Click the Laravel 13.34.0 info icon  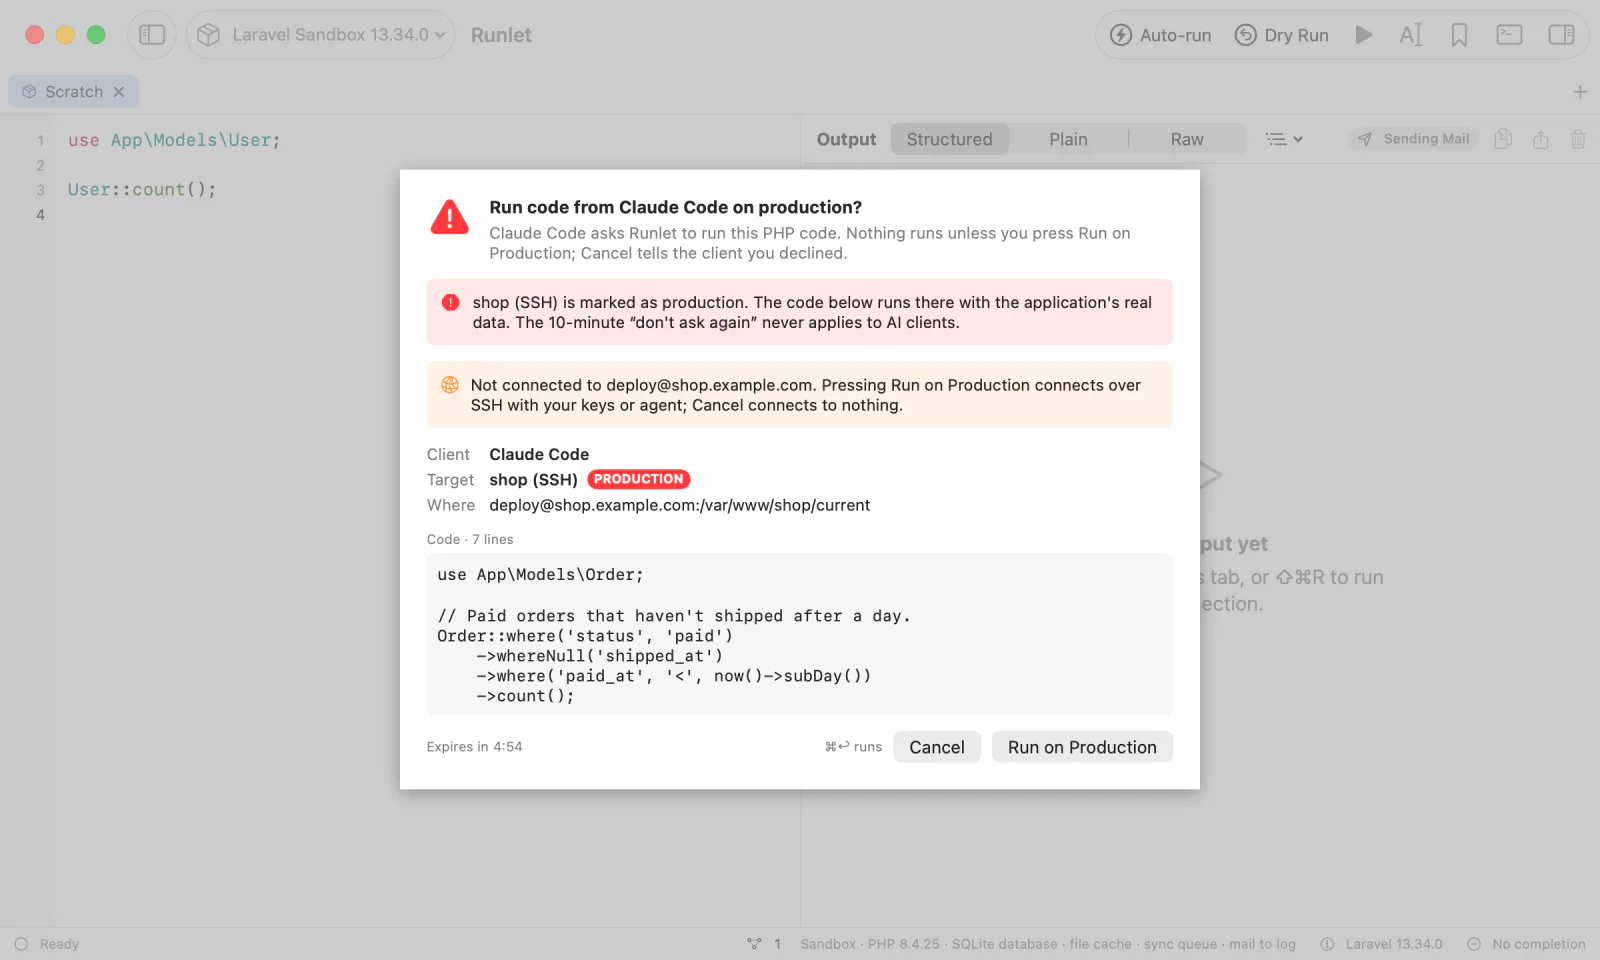[x=1327, y=944]
